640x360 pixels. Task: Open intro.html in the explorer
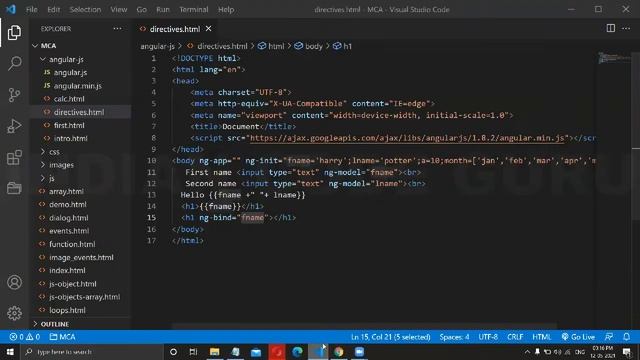[x=71, y=138]
